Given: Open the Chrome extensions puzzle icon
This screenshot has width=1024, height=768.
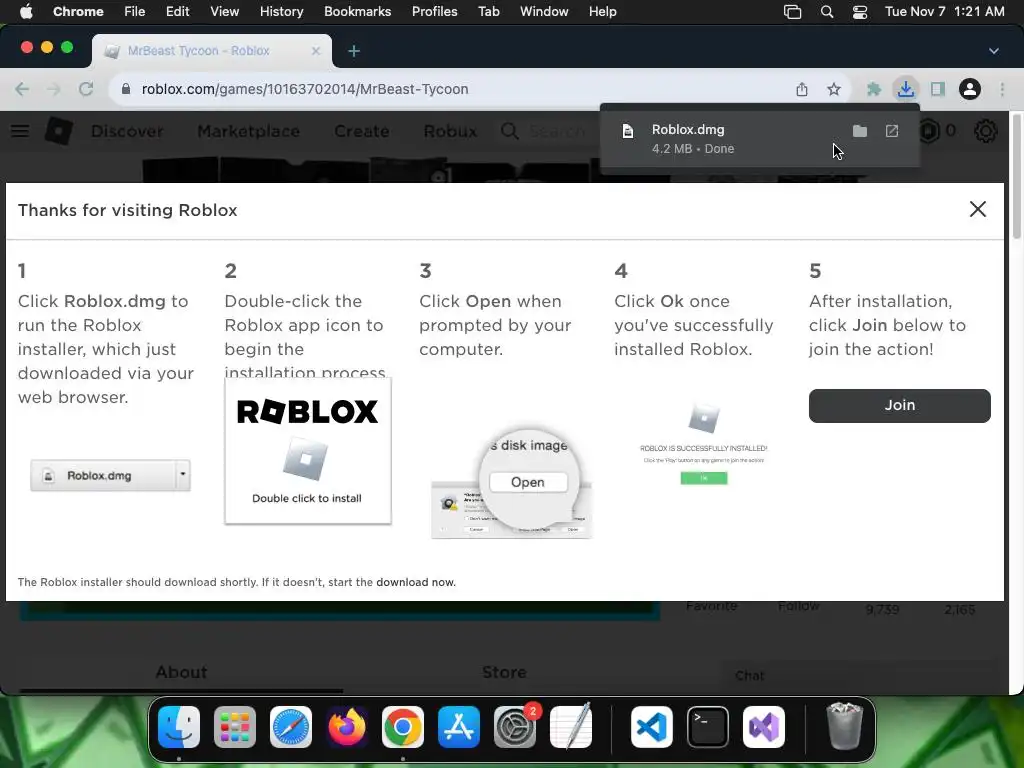Looking at the screenshot, I should click(873, 89).
